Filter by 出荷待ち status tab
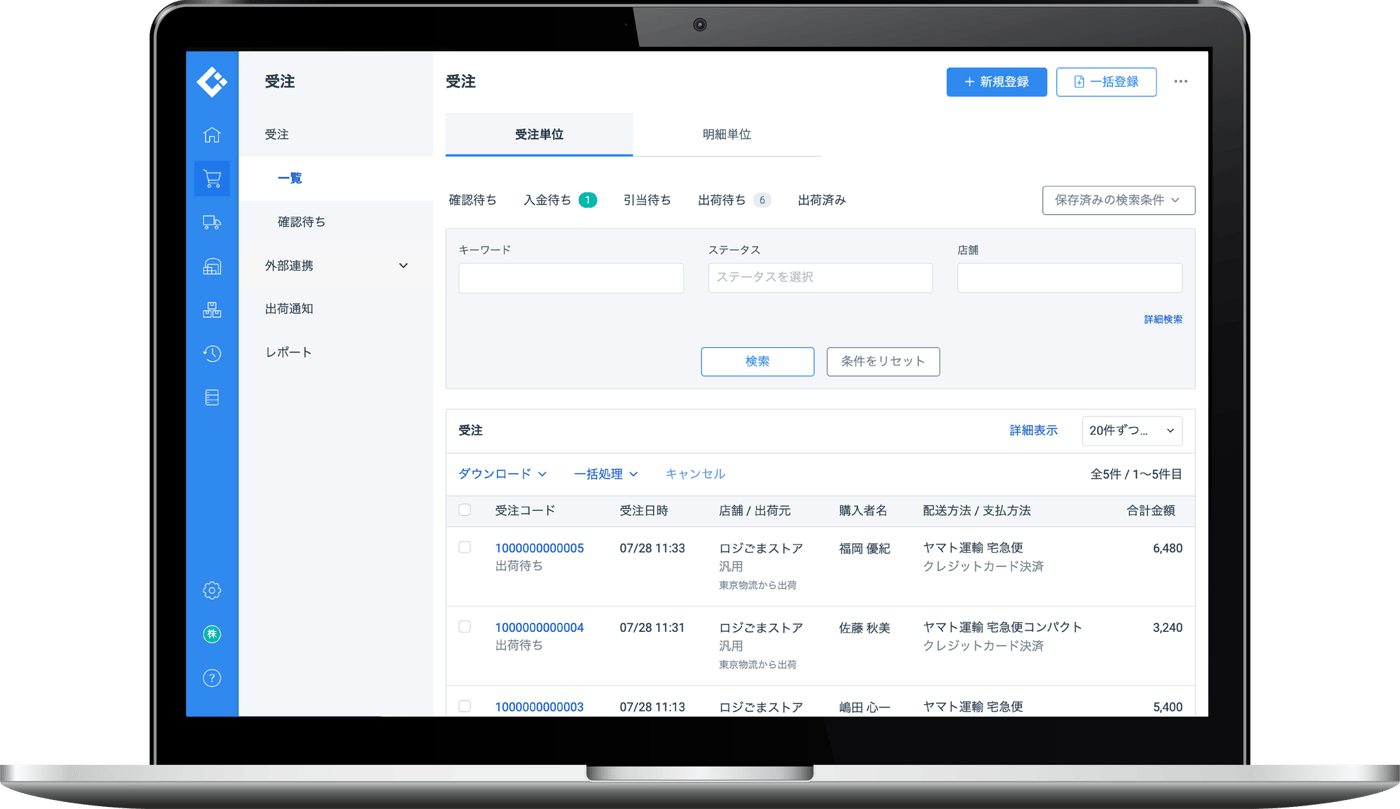The width and height of the screenshot is (1400, 809). [734, 200]
